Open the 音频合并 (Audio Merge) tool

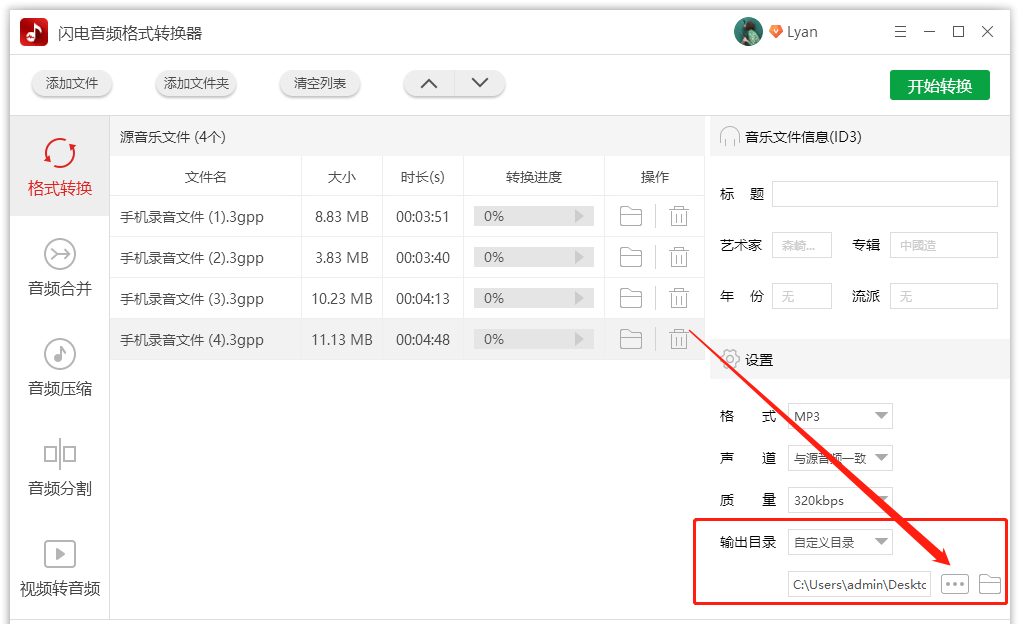pyautogui.click(x=58, y=270)
